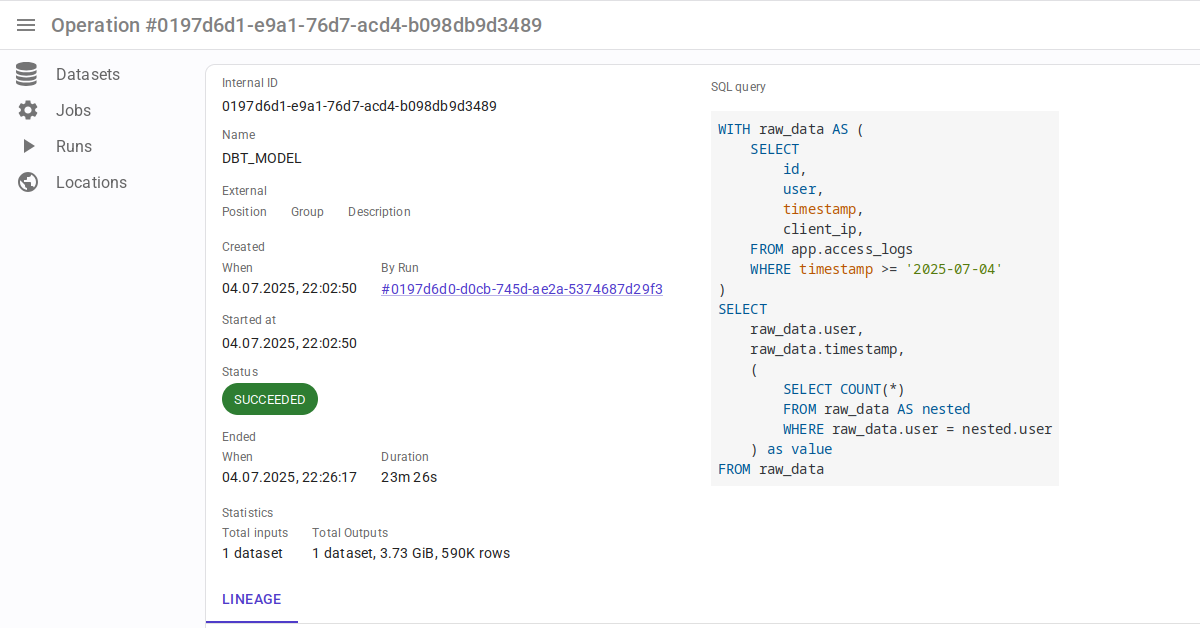Click the '1 dataset' total inputs value
Screen dimensions: 1200x628
click(x=252, y=553)
